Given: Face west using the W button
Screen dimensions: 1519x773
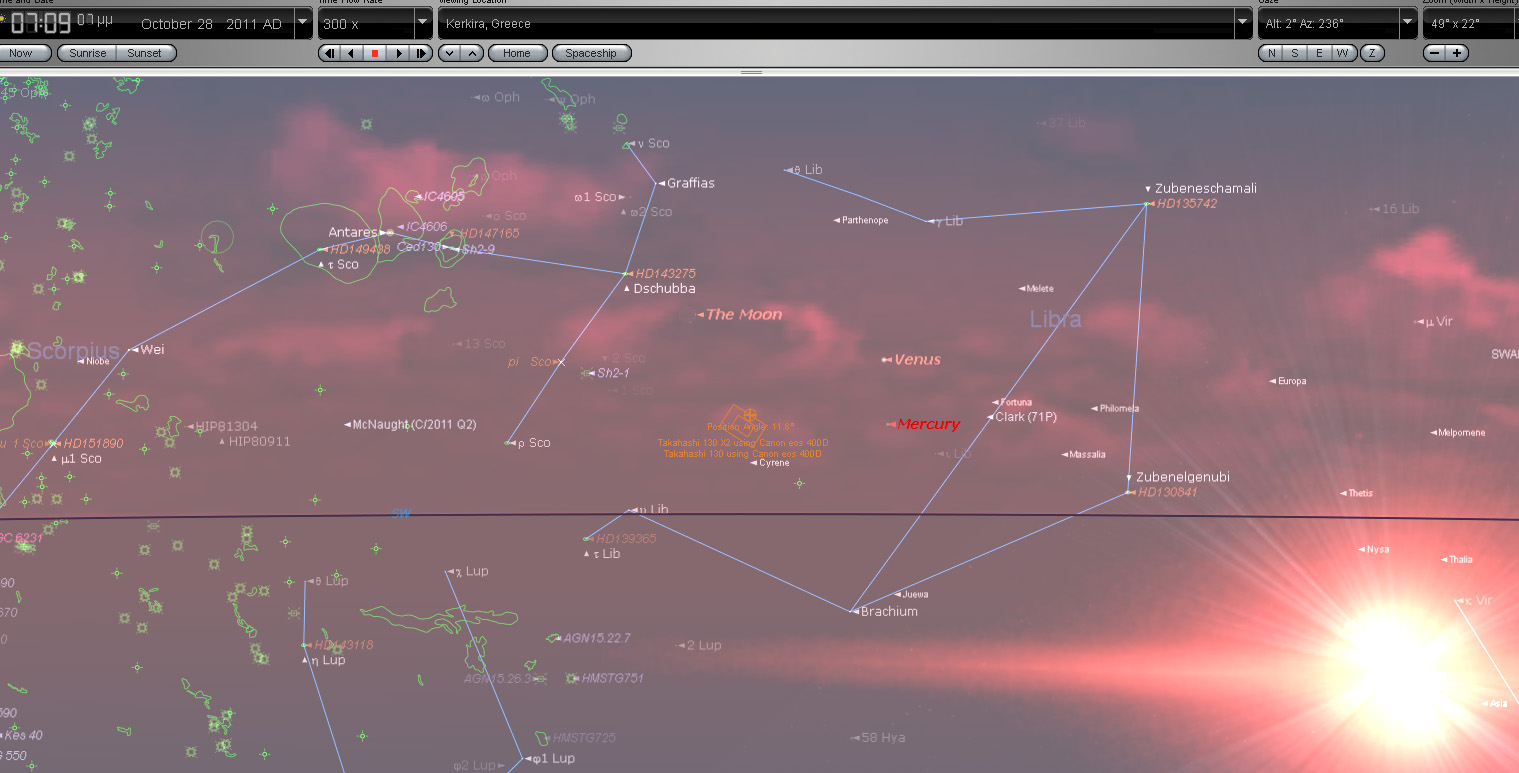Looking at the screenshot, I should (x=1342, y=53).
